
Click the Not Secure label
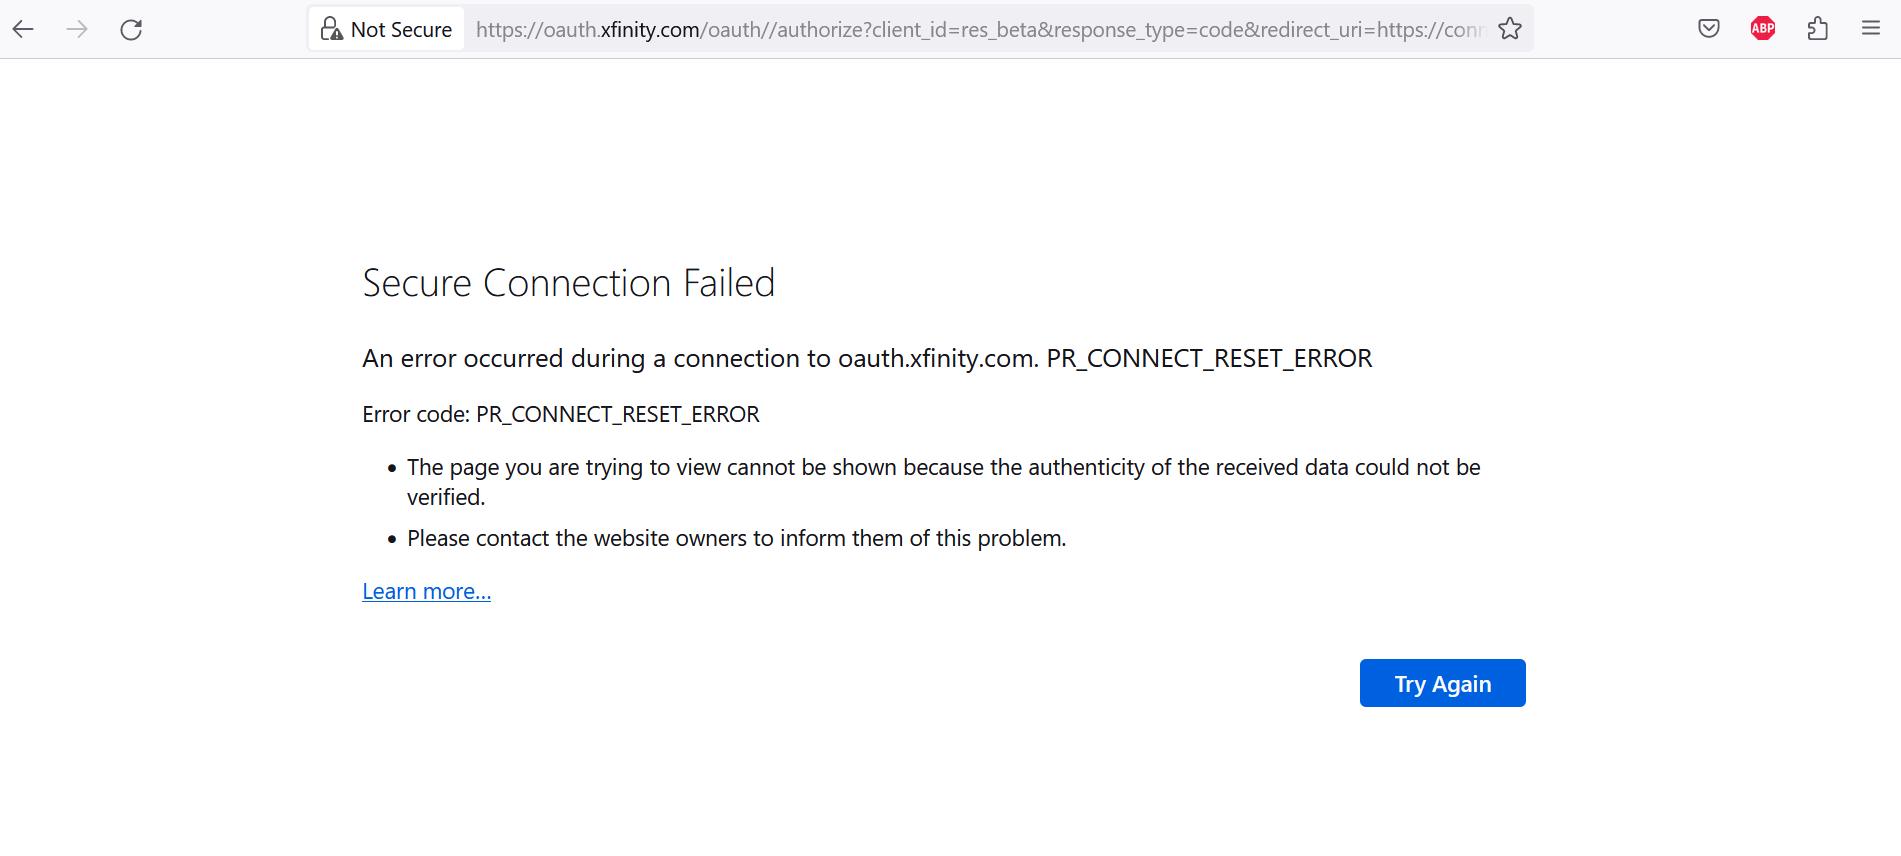pyautogui.click(x=399, y=29)
